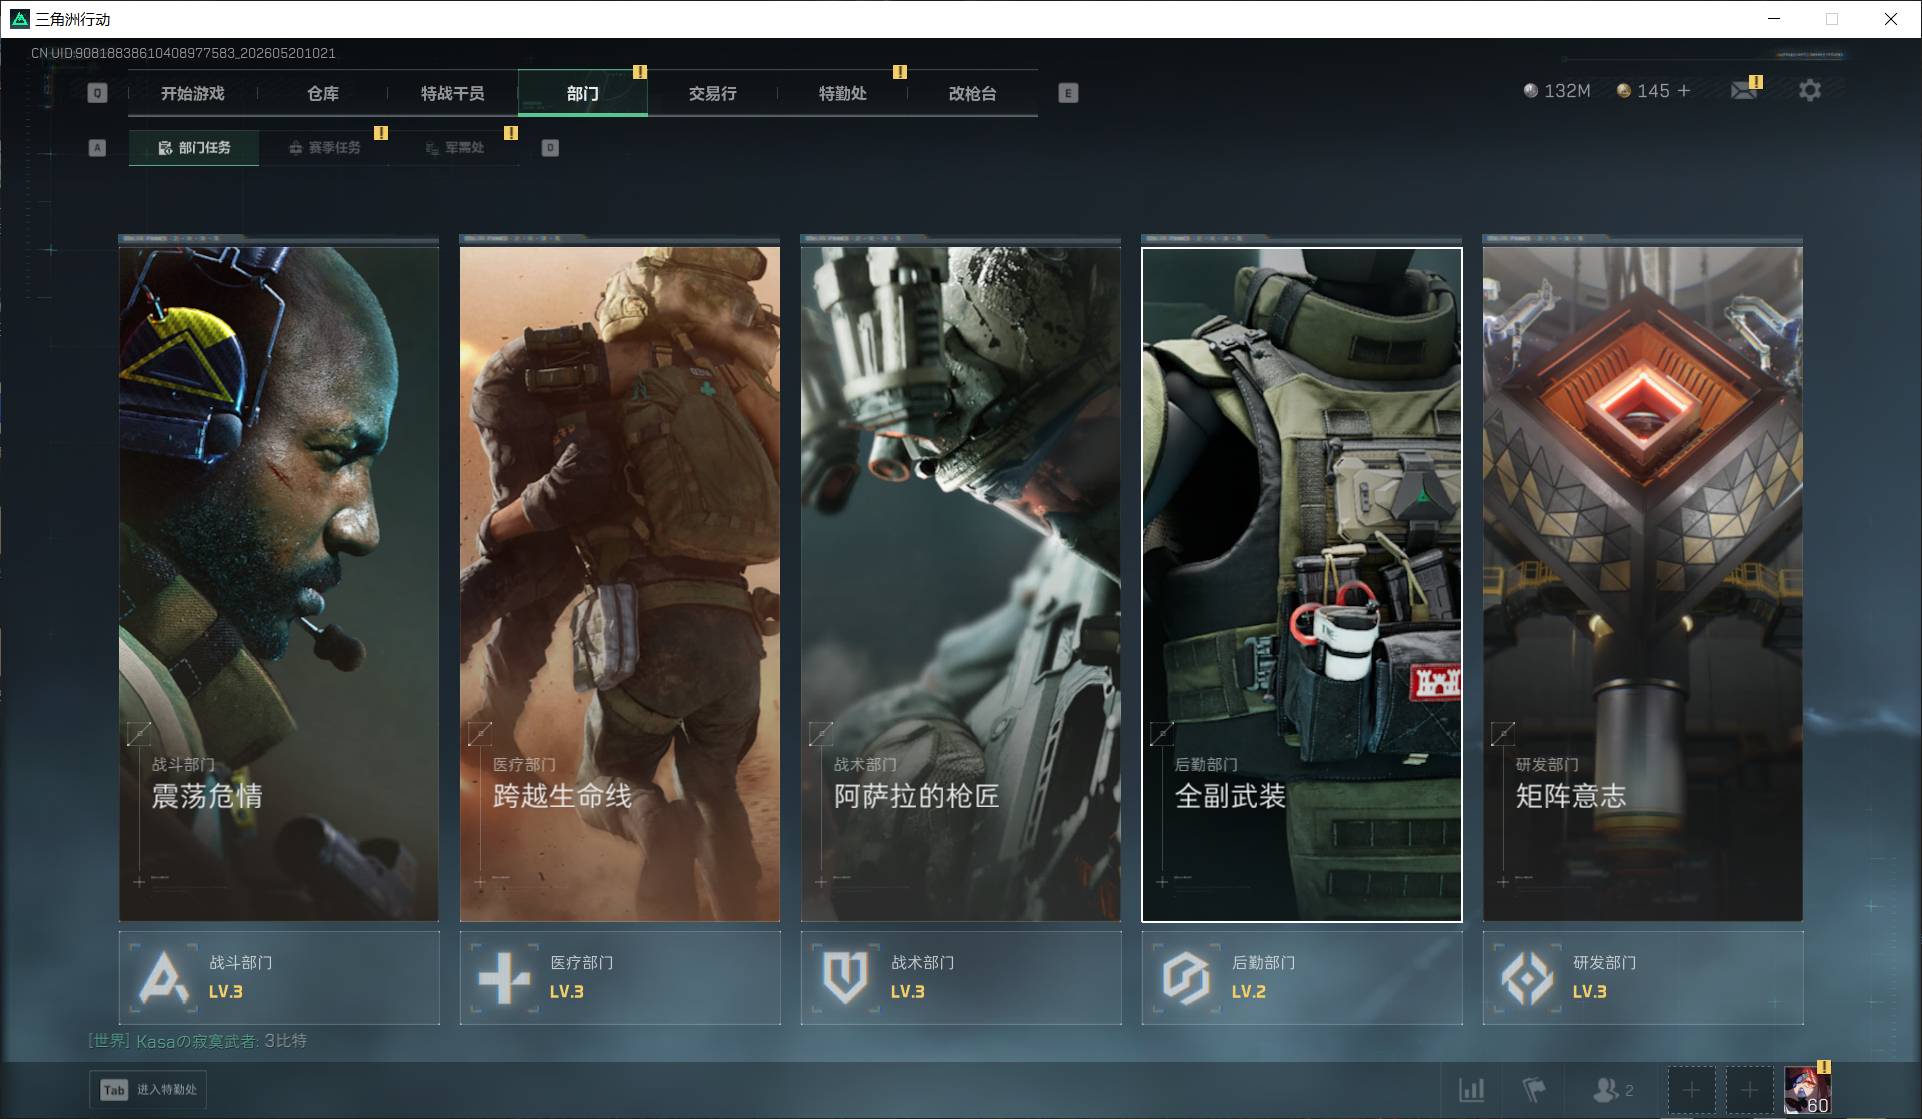Click the flag icon in bottom bar
Image resolution: width=1922 pixels, height=1119 pixels.
(1533, 1089)
